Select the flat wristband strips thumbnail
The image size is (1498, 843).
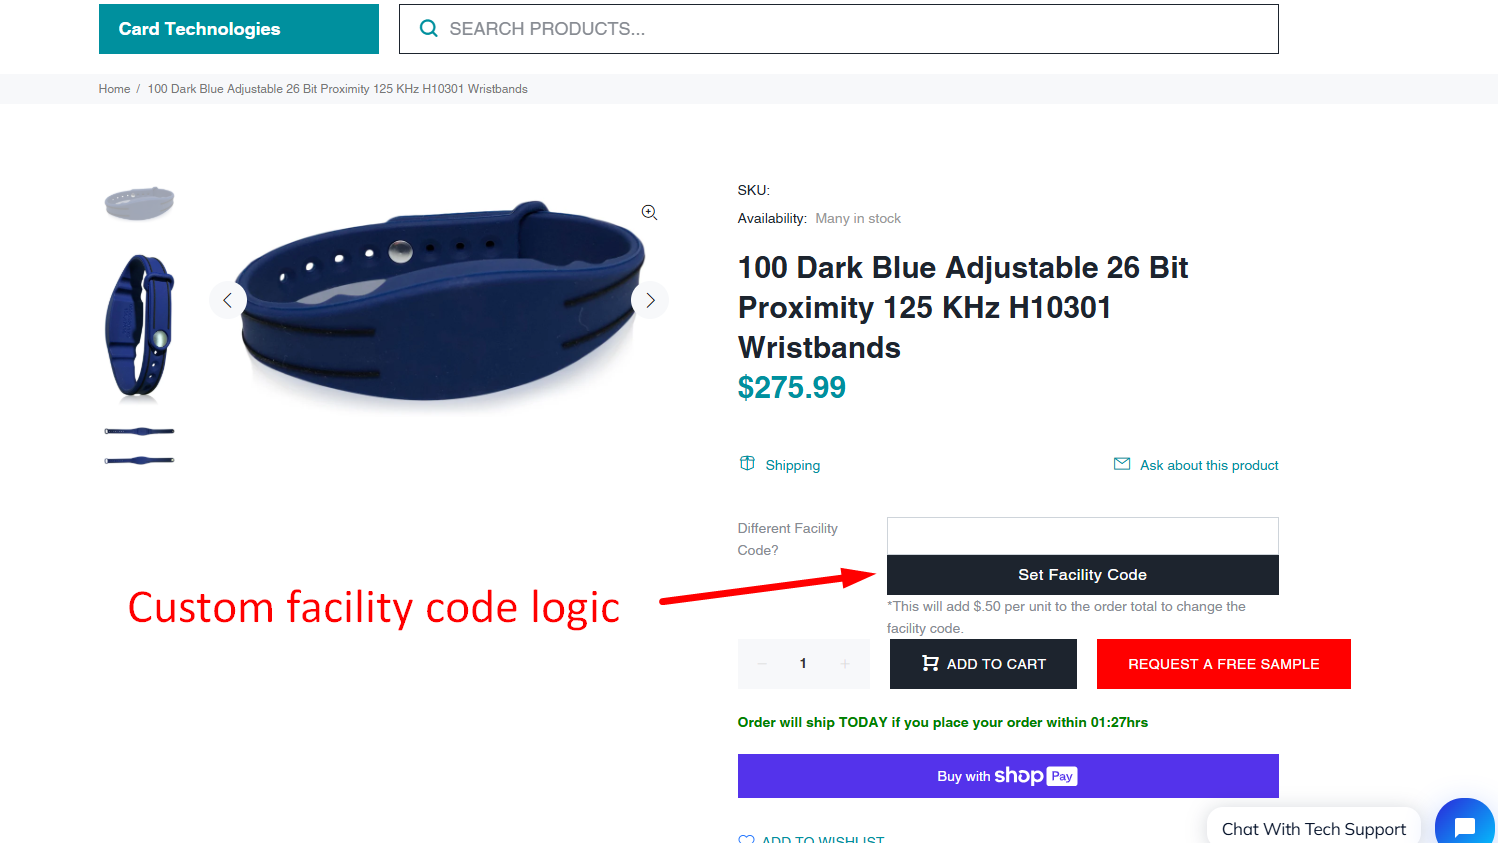[x=140, y=446]
